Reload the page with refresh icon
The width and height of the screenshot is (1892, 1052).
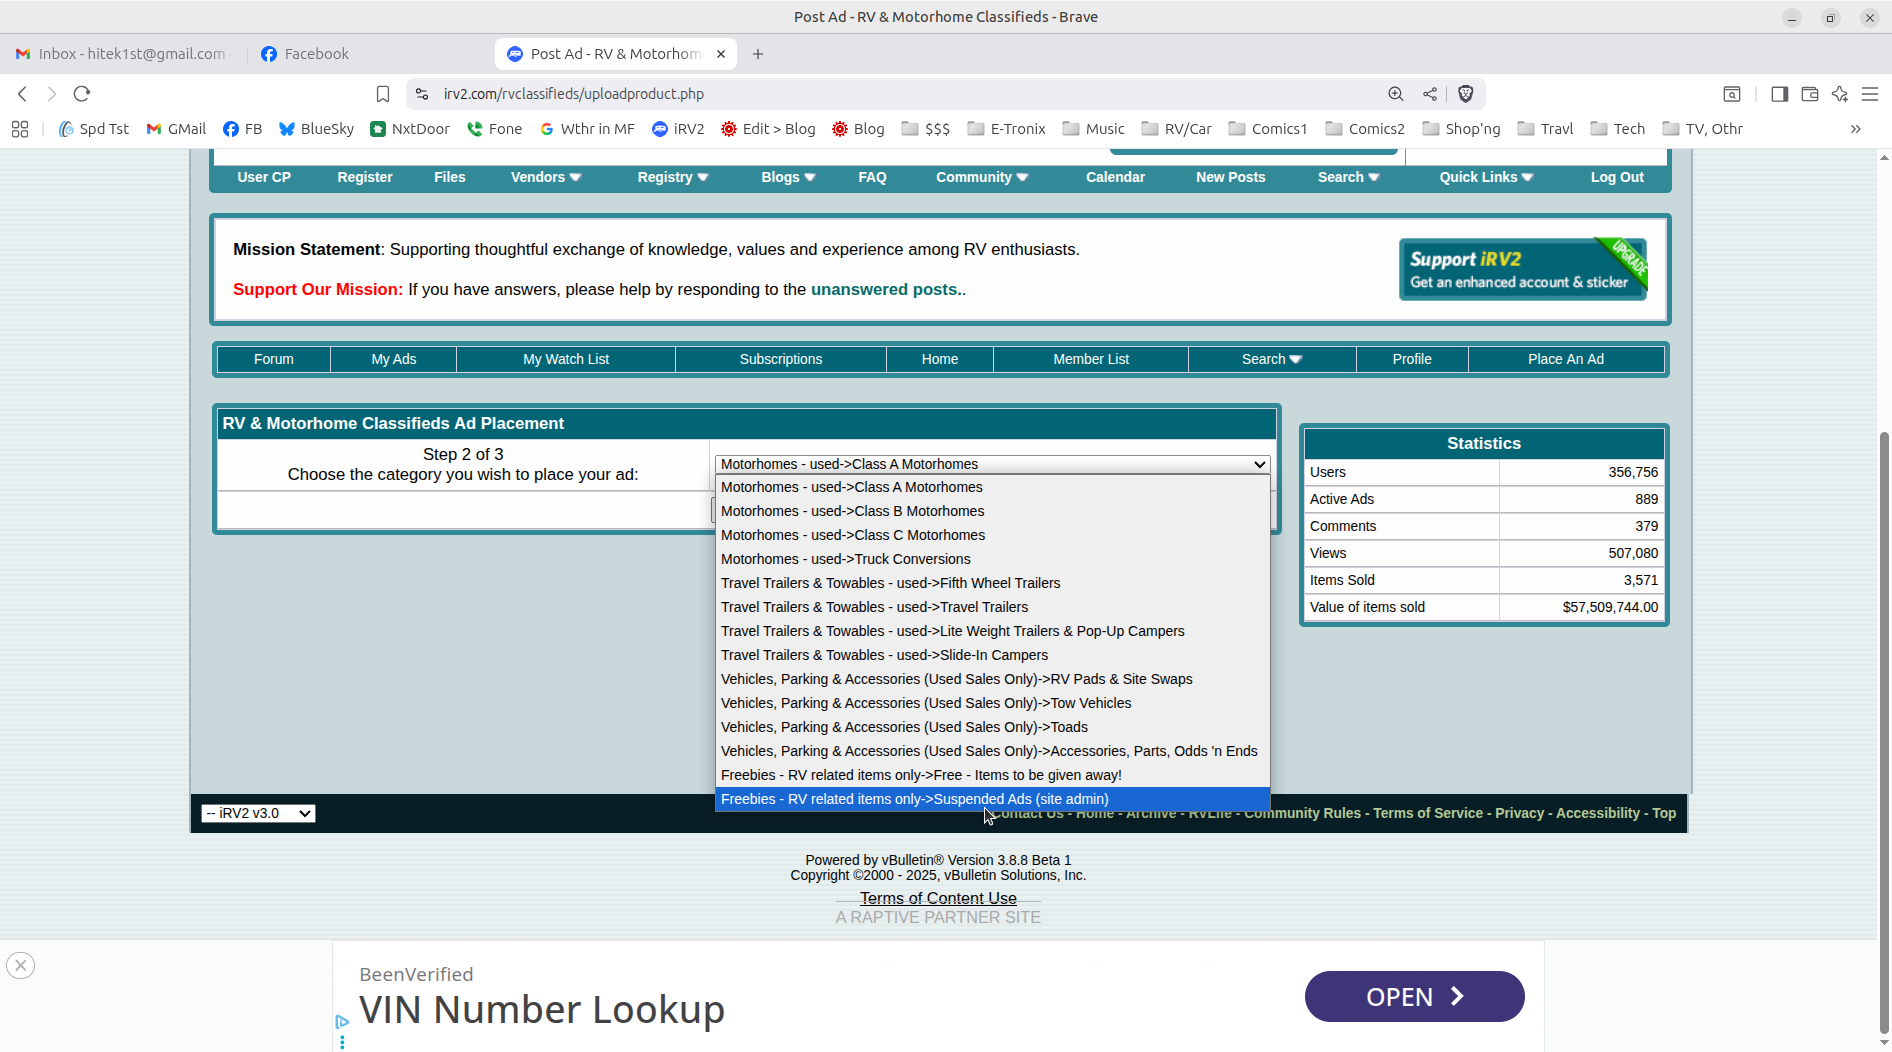point(82,94)
